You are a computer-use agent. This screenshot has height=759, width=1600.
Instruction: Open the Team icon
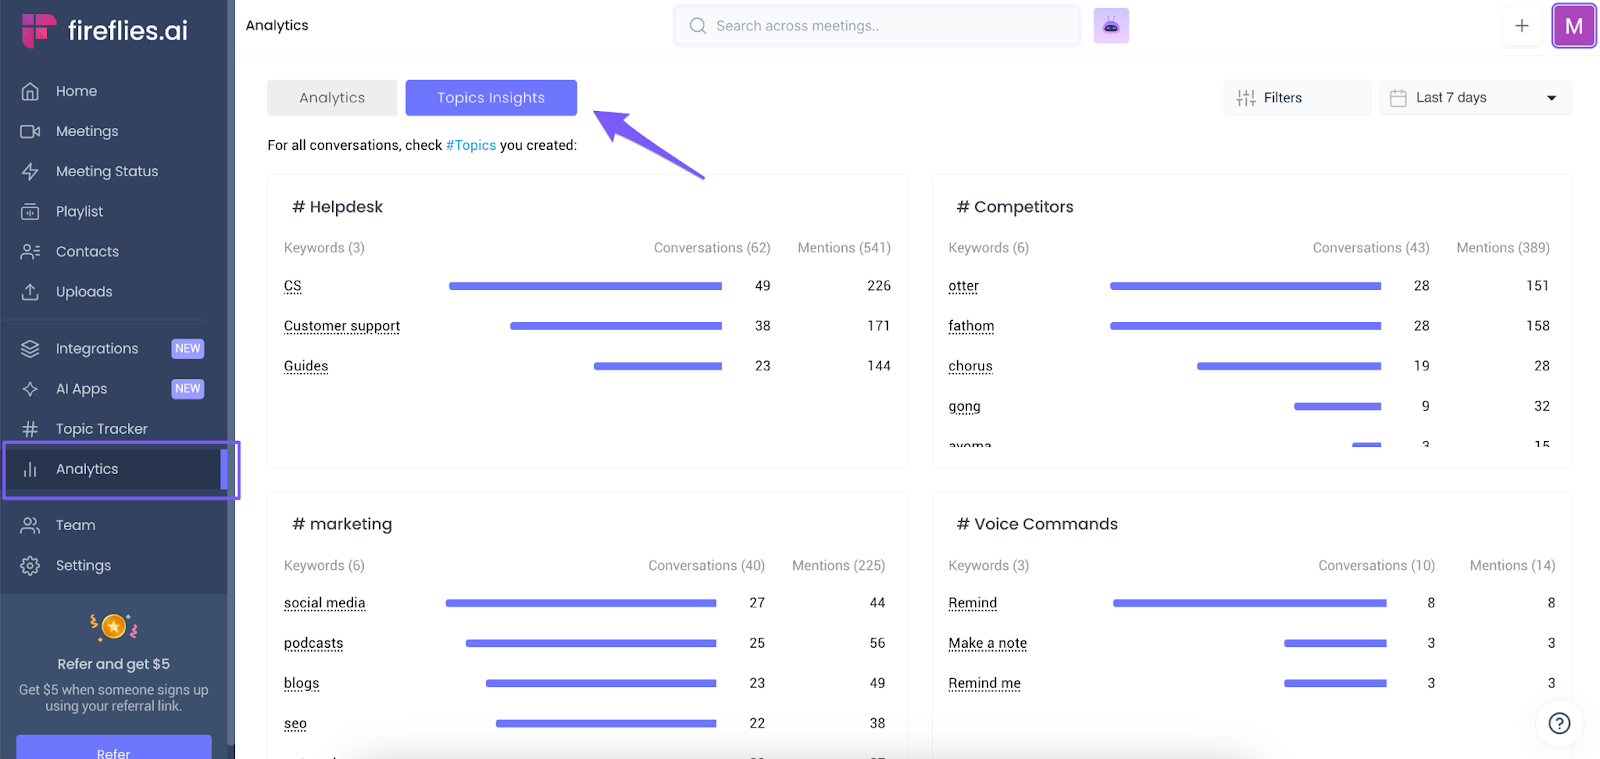click(x=30, y=525)
